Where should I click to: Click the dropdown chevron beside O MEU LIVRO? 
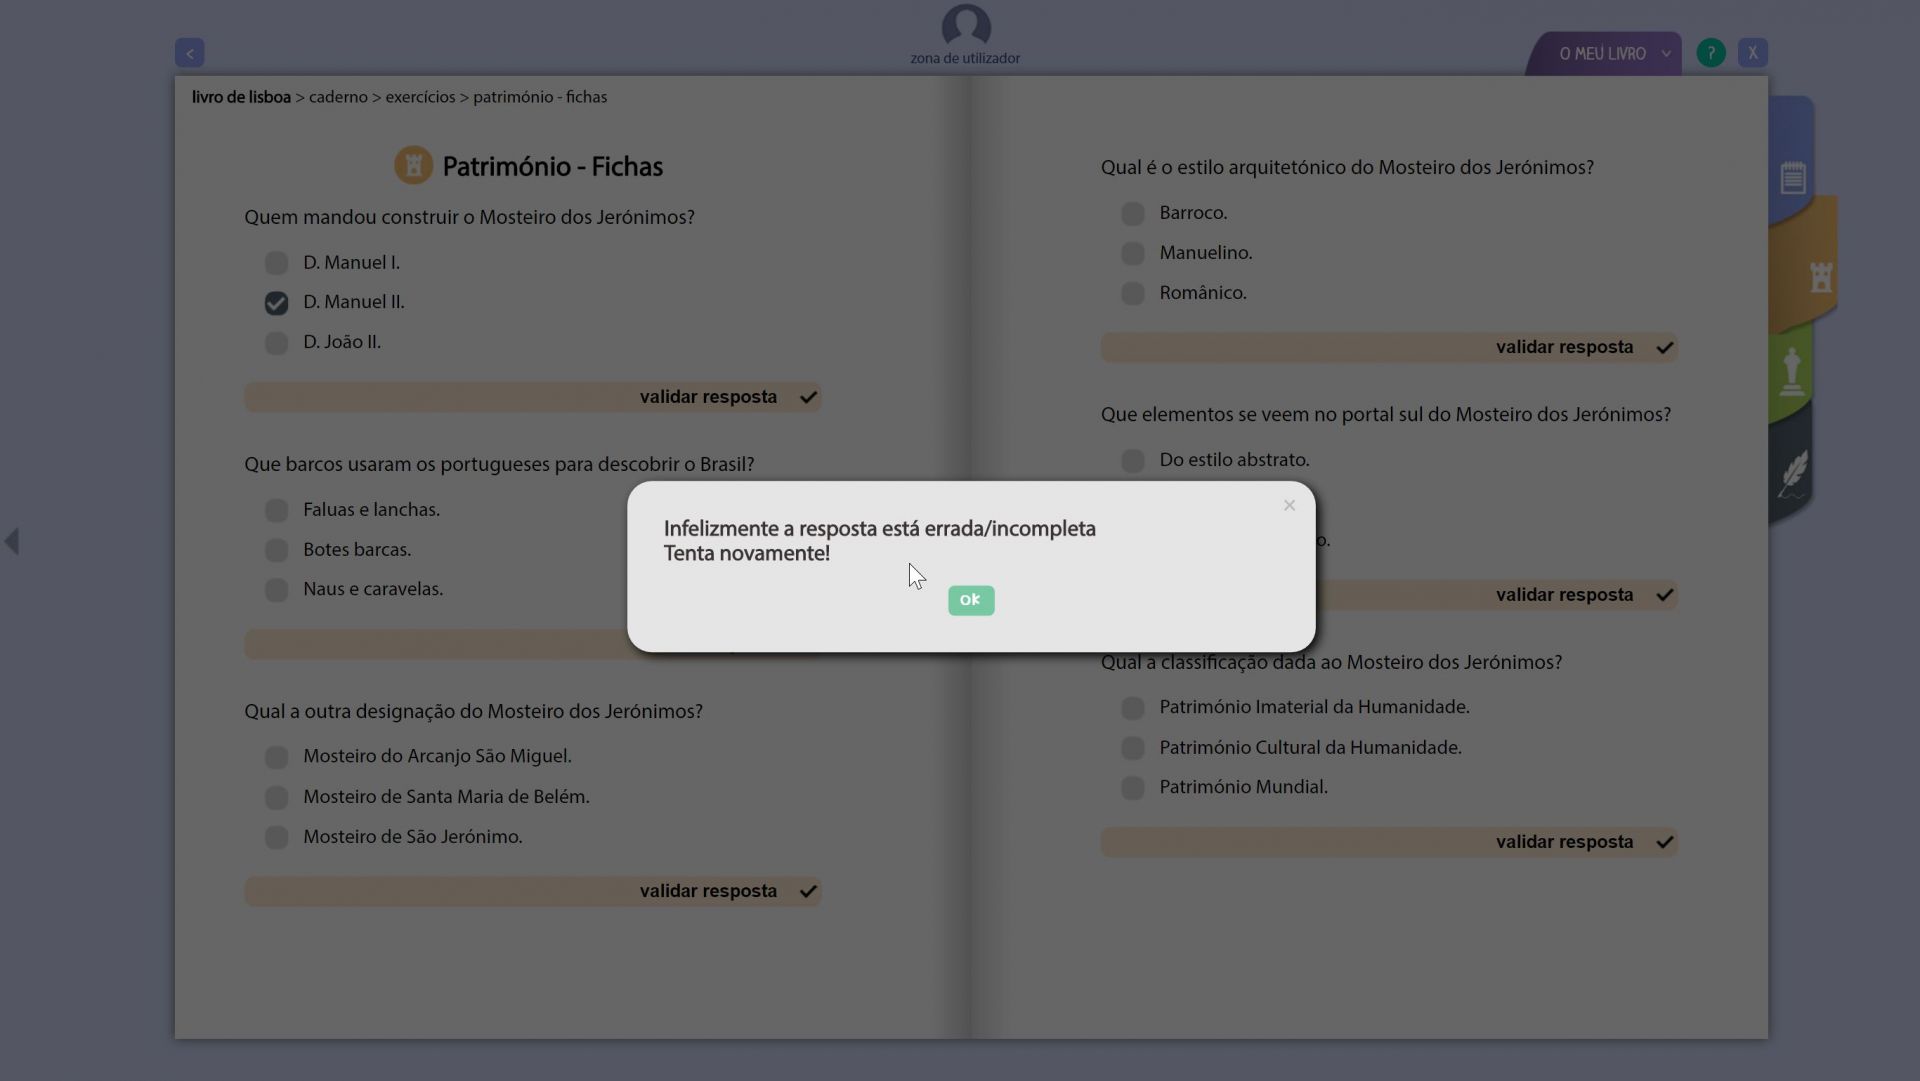[x=1666, y=54]
